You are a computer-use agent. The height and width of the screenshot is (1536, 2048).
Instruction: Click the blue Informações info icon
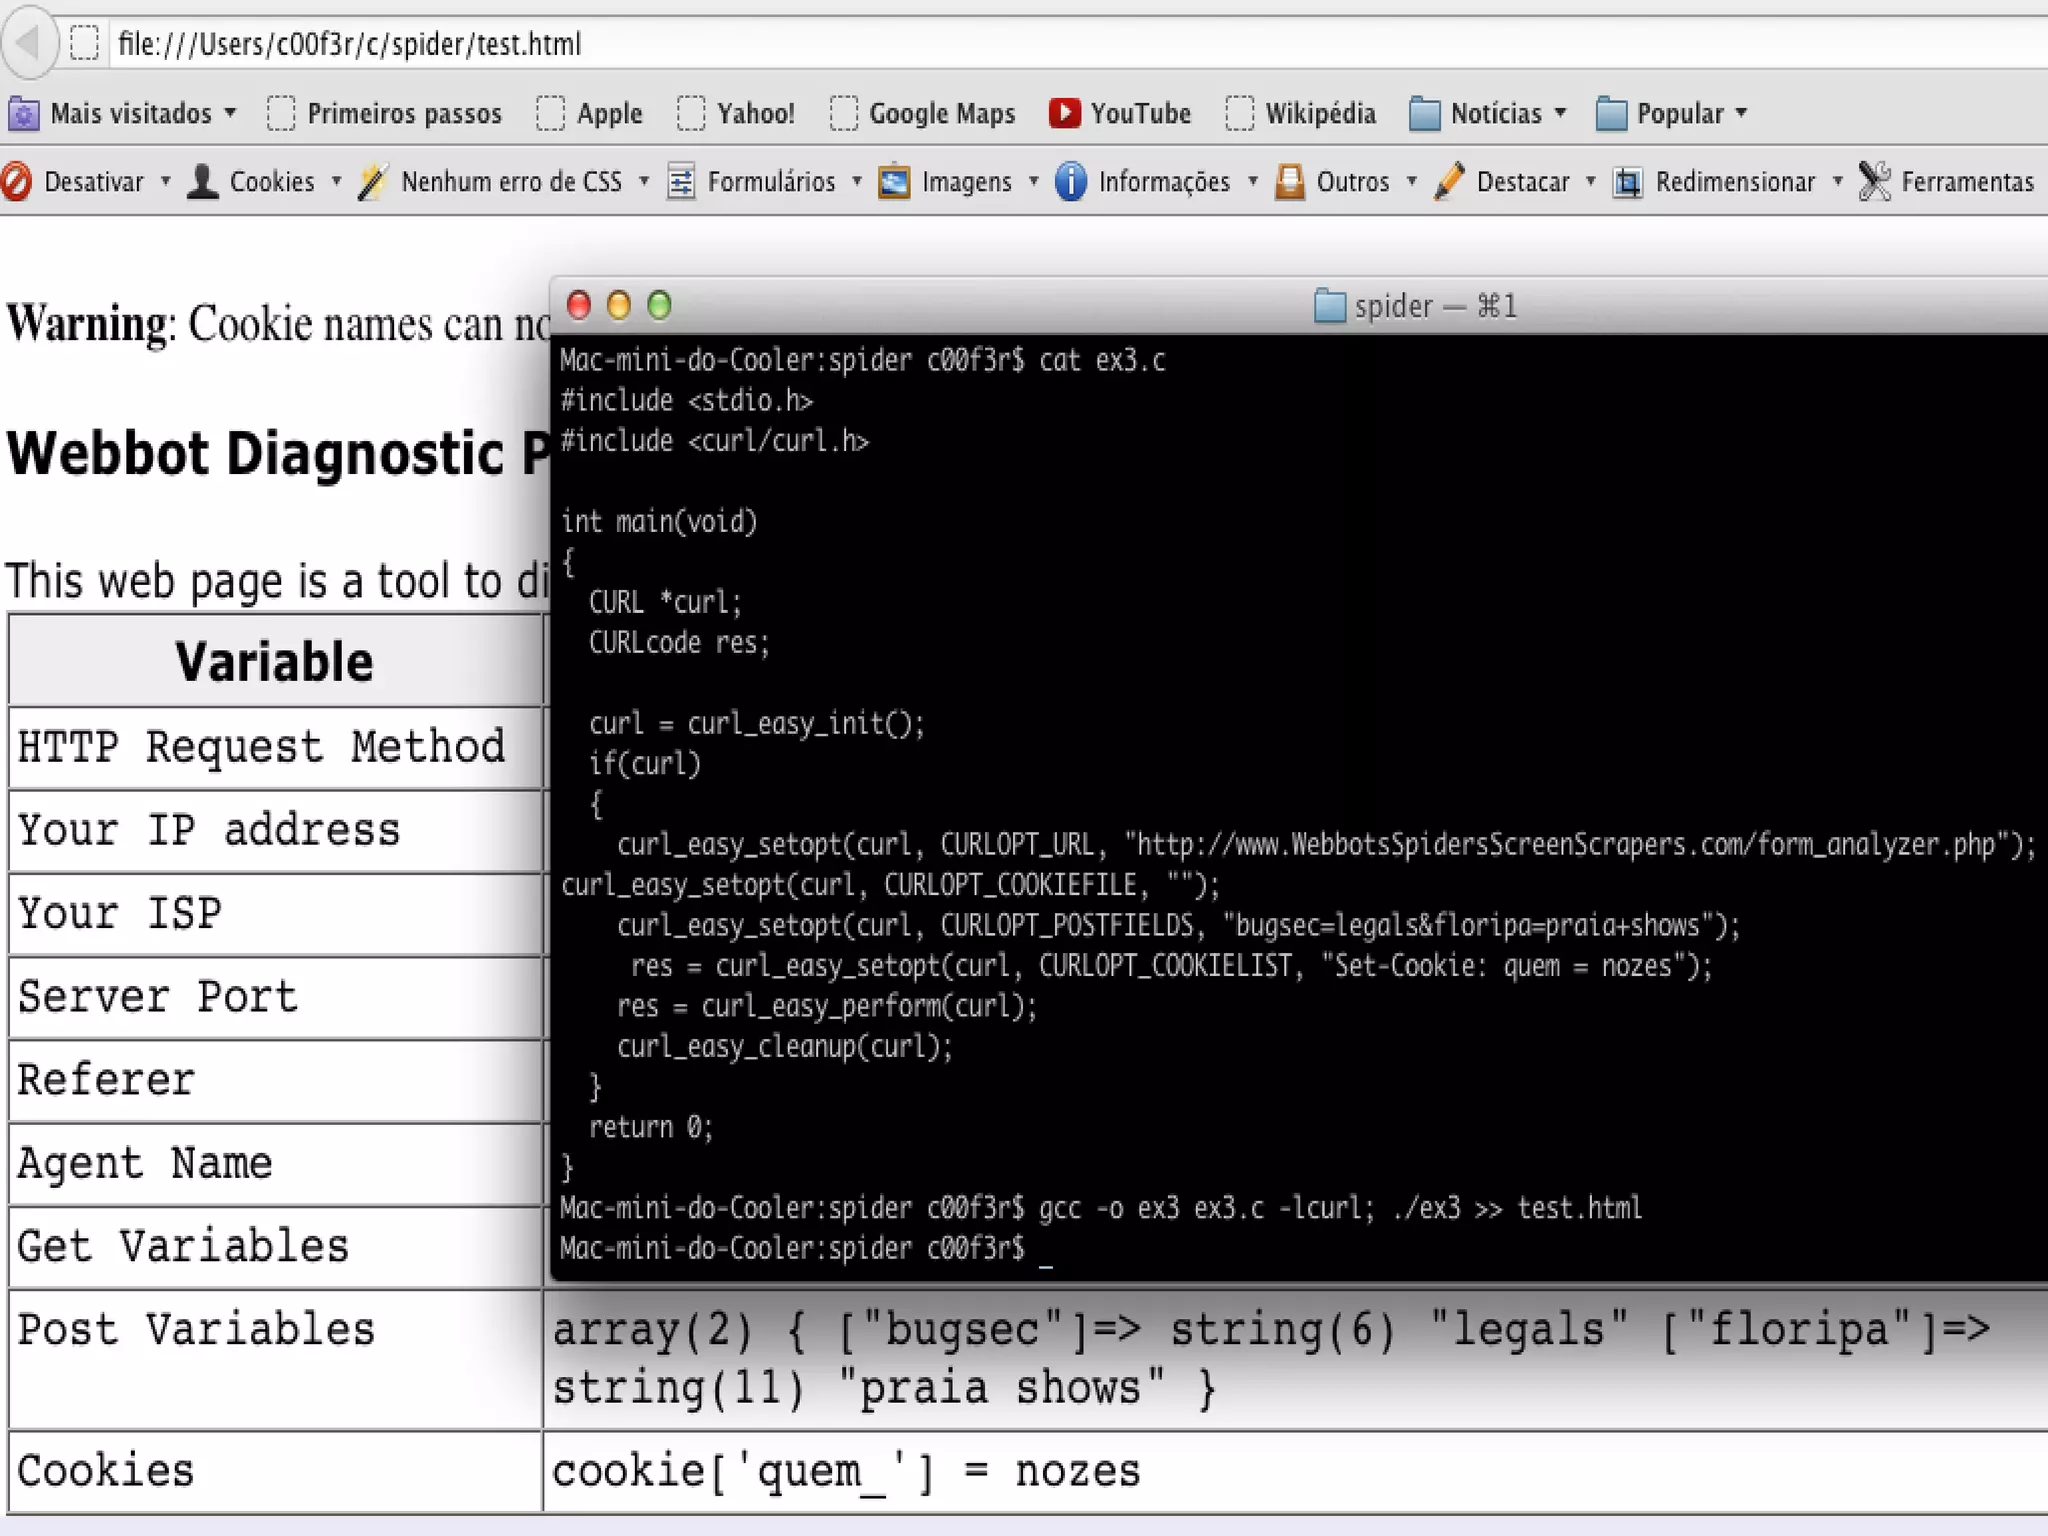(1070, 181)
